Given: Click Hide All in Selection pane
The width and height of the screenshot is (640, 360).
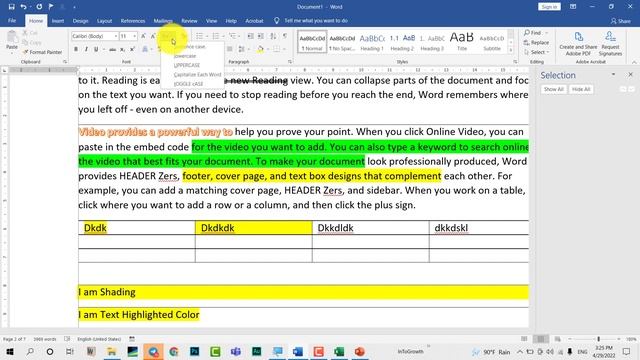Looking at the screenshot, I should 581,89.
